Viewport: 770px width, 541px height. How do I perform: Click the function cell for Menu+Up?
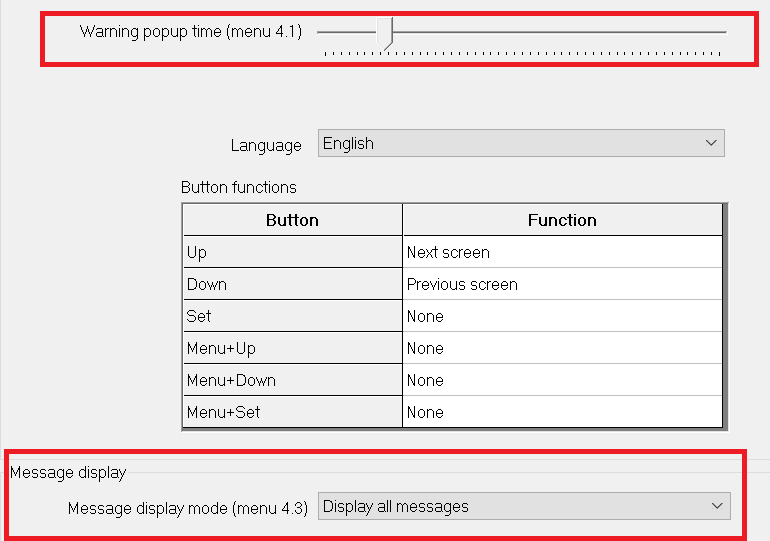pyautogui.click(x=562, y=348)
